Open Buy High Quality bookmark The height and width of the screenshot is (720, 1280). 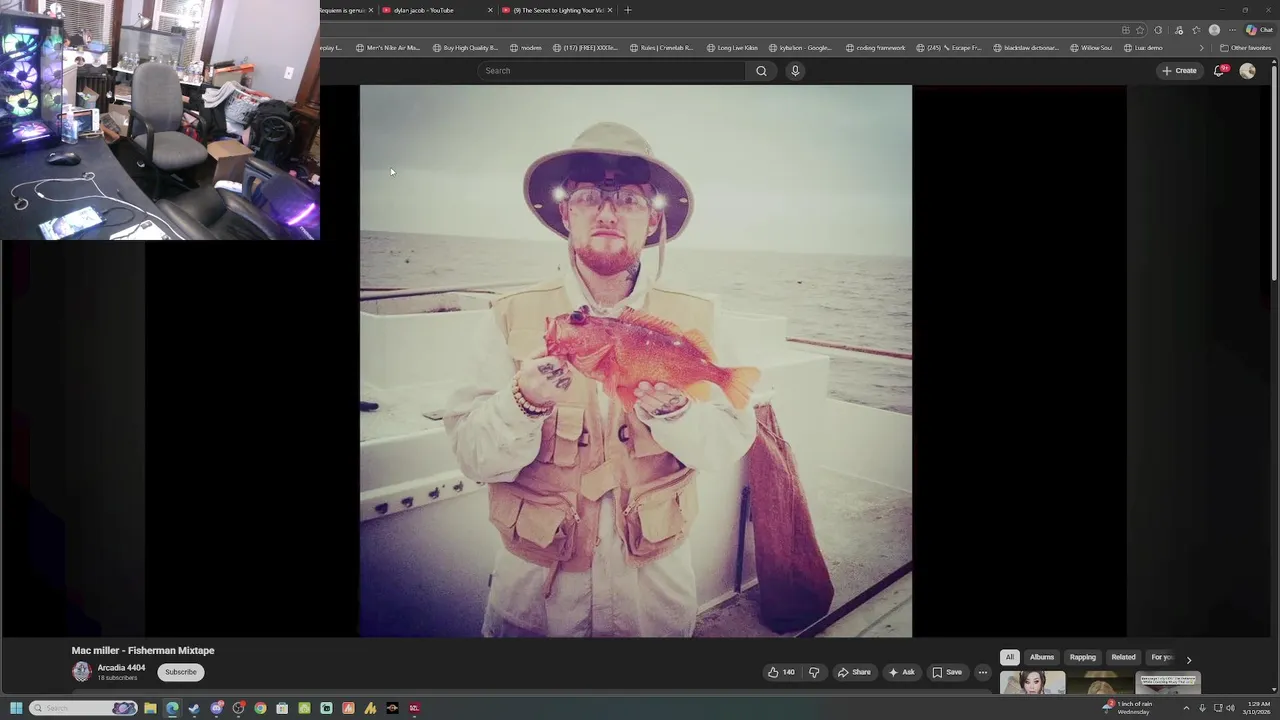tap(465, 48)
